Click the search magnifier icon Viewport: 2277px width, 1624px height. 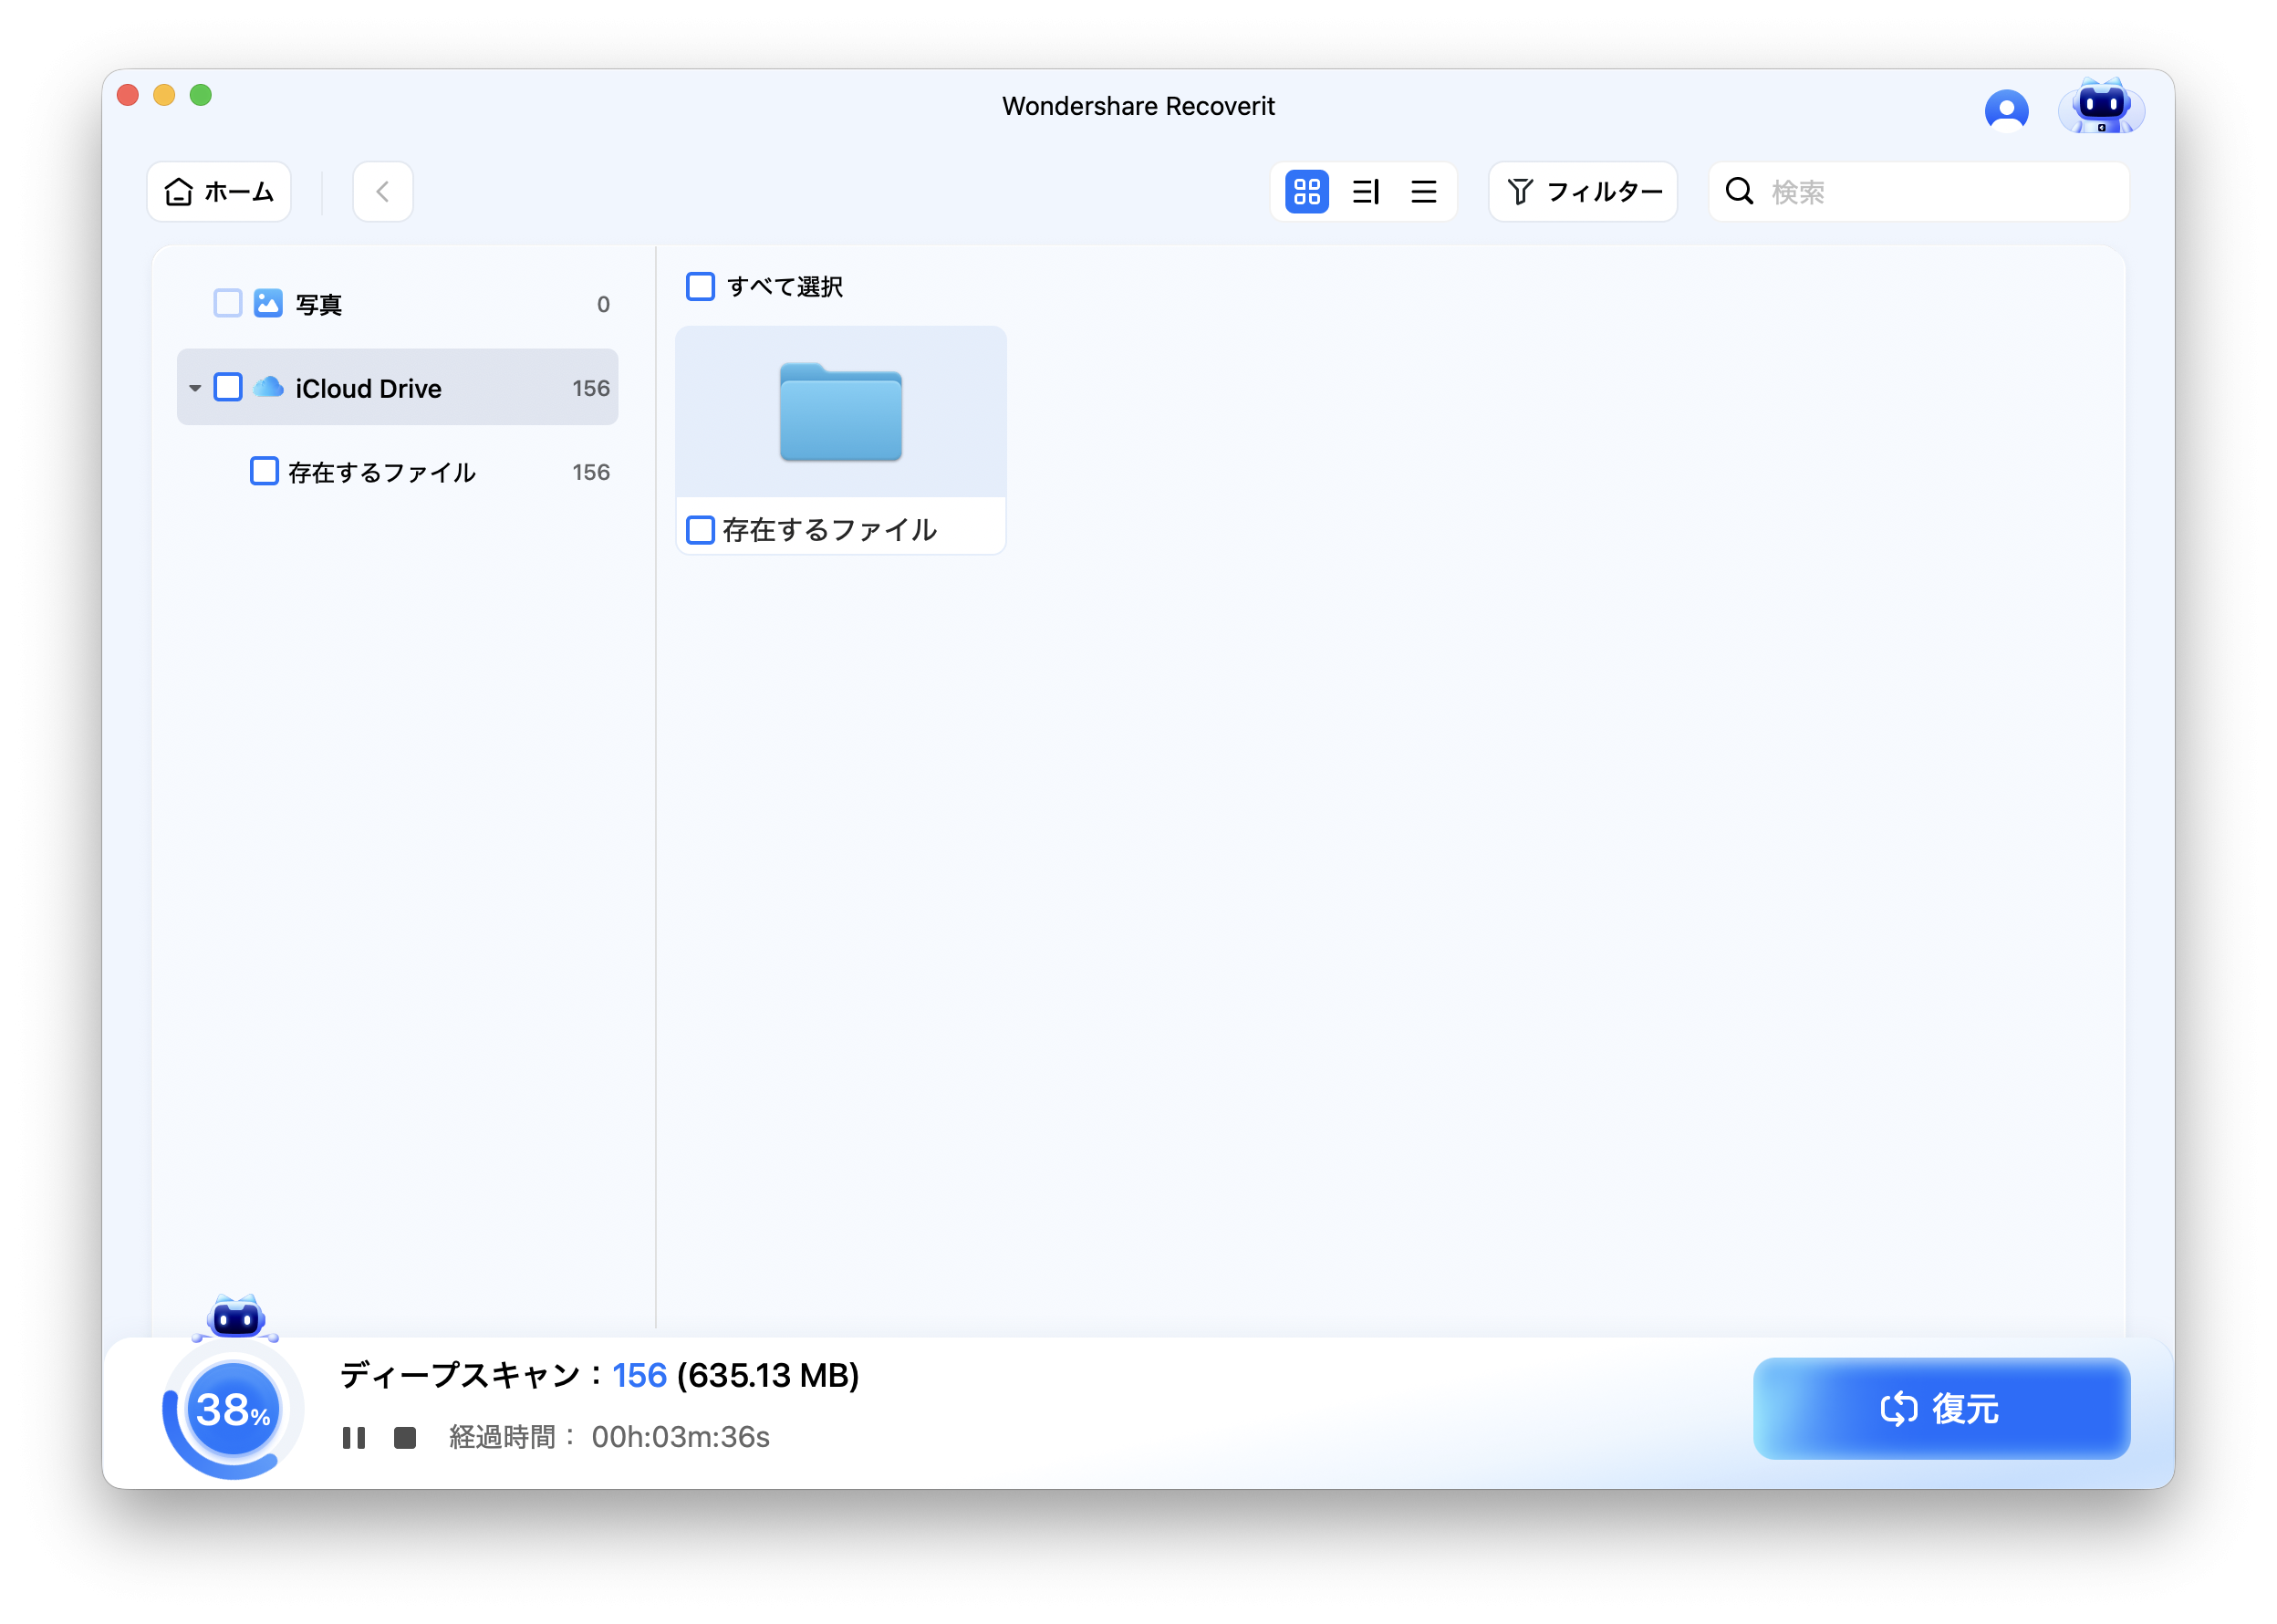[1741, 191]
